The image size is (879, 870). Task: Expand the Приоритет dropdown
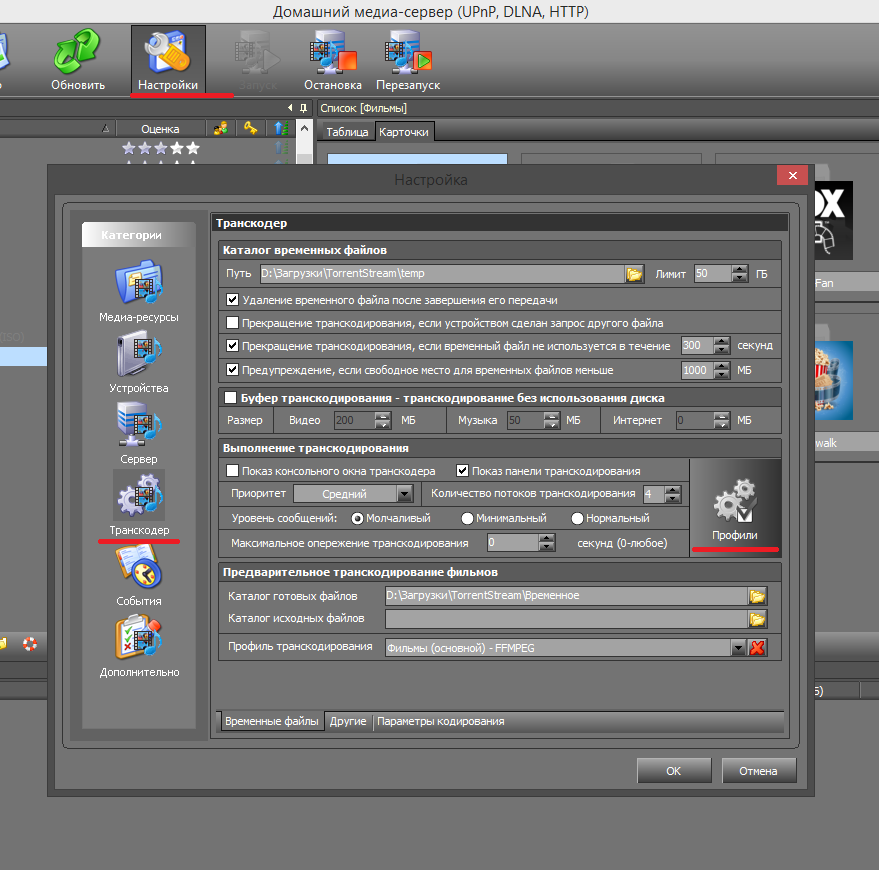tap(403, 494)
